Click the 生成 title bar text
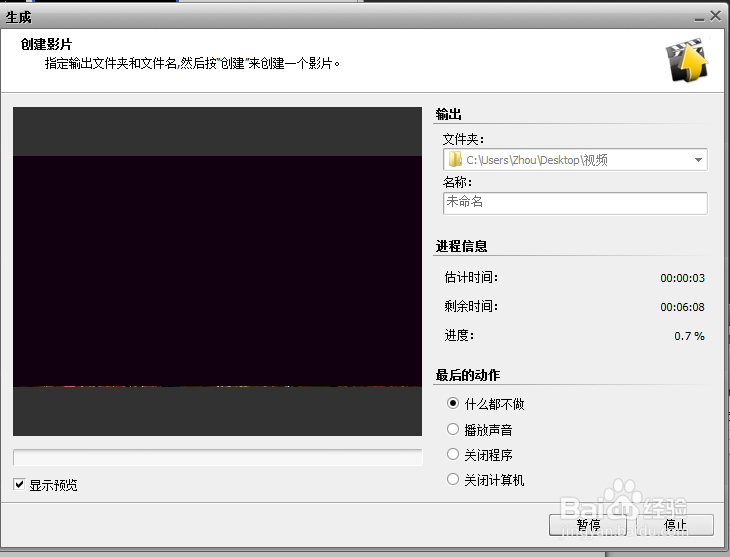This screenshot has height=557, width=730. click(18, 17)
